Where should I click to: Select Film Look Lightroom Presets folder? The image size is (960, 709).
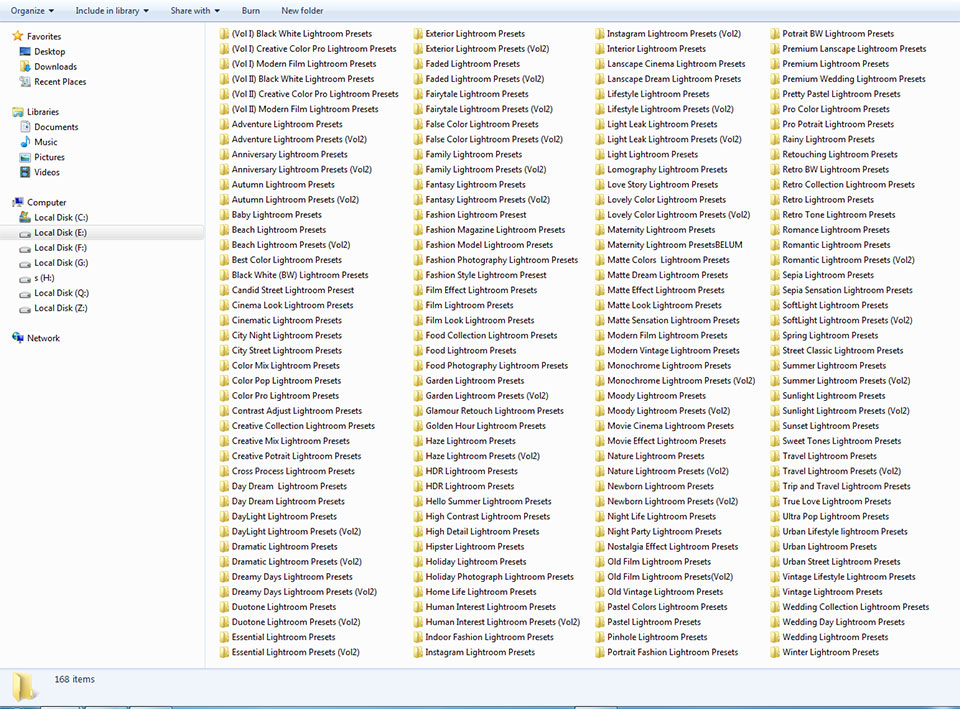pyautogui.click(x=474, y=320)
